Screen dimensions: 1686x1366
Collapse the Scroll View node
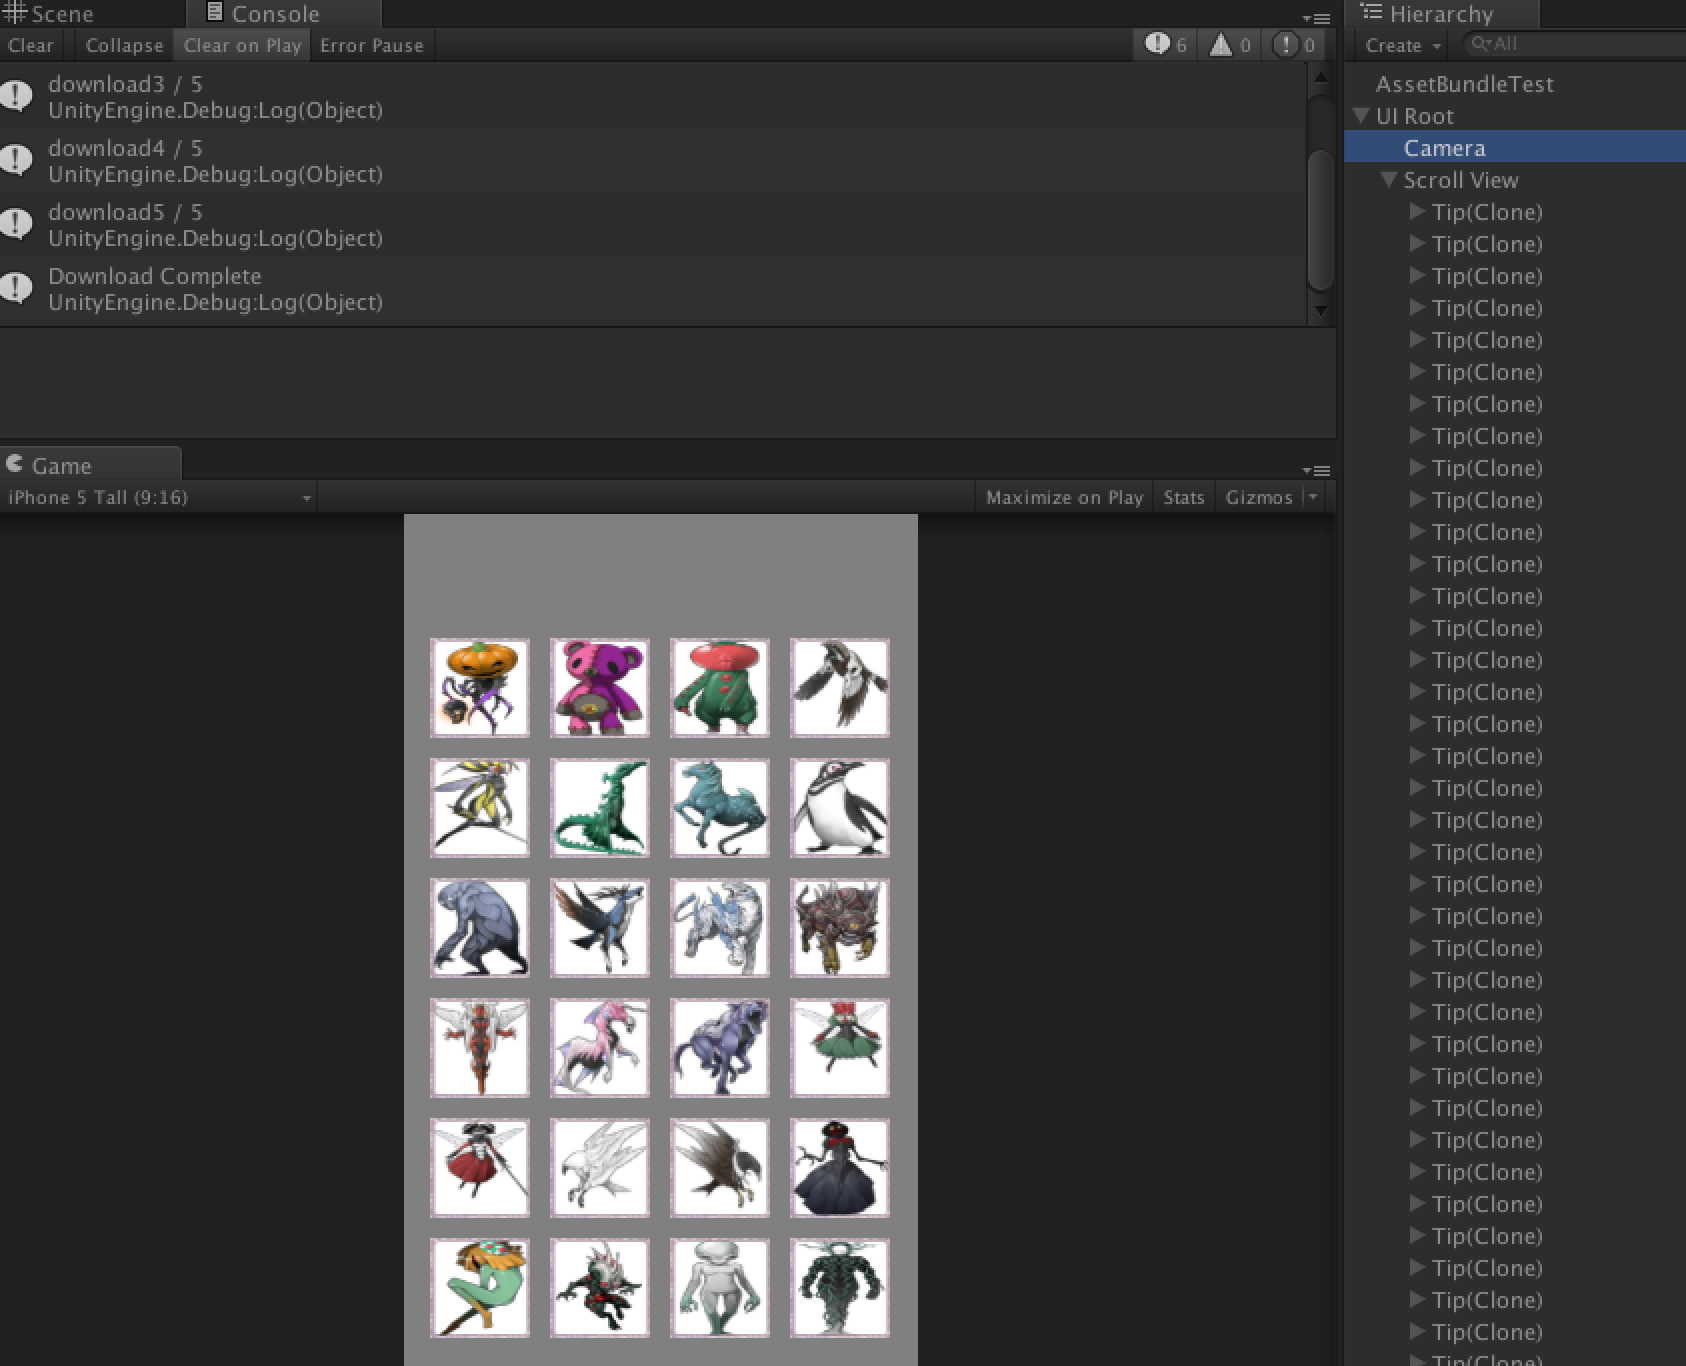coord(1389,179)
